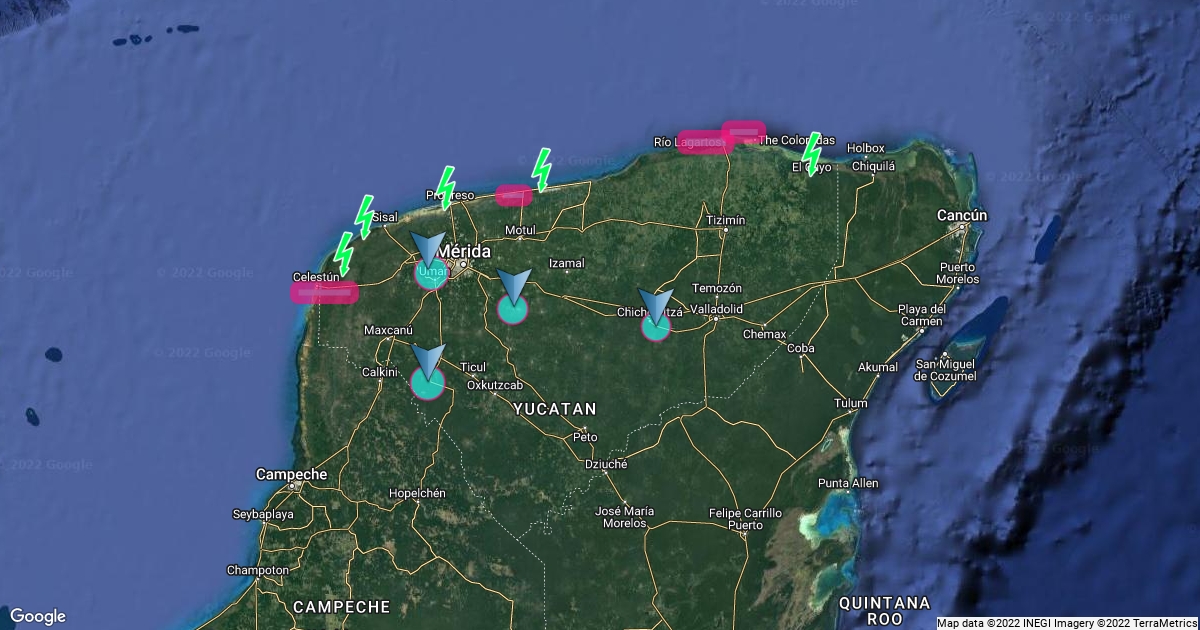Select the lightning bolt north of Motul
This screenshot has width=1200, height=630.
coord(541,169)
